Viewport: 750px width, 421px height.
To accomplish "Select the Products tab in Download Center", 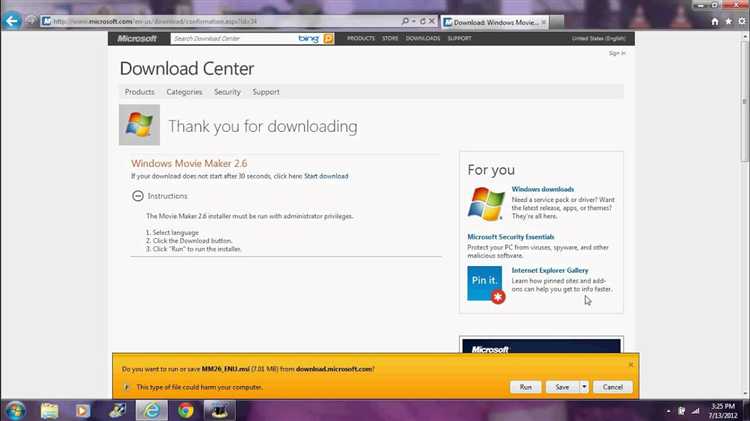I will click(x=140, y=92).
